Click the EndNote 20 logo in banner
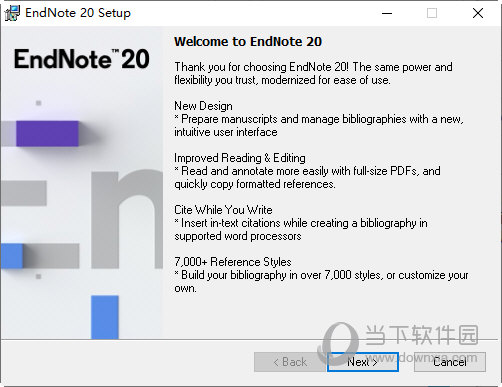 coord(82,59)
